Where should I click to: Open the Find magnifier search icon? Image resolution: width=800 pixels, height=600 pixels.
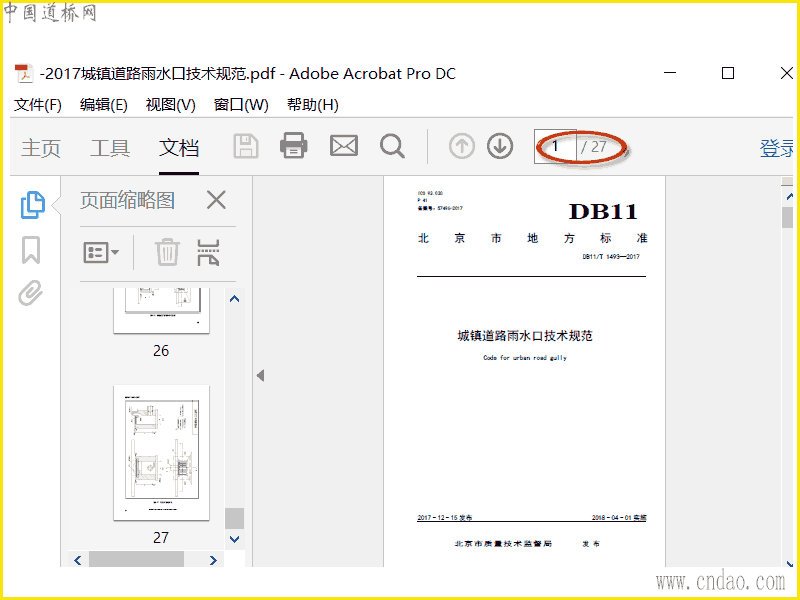pos(392,146)
